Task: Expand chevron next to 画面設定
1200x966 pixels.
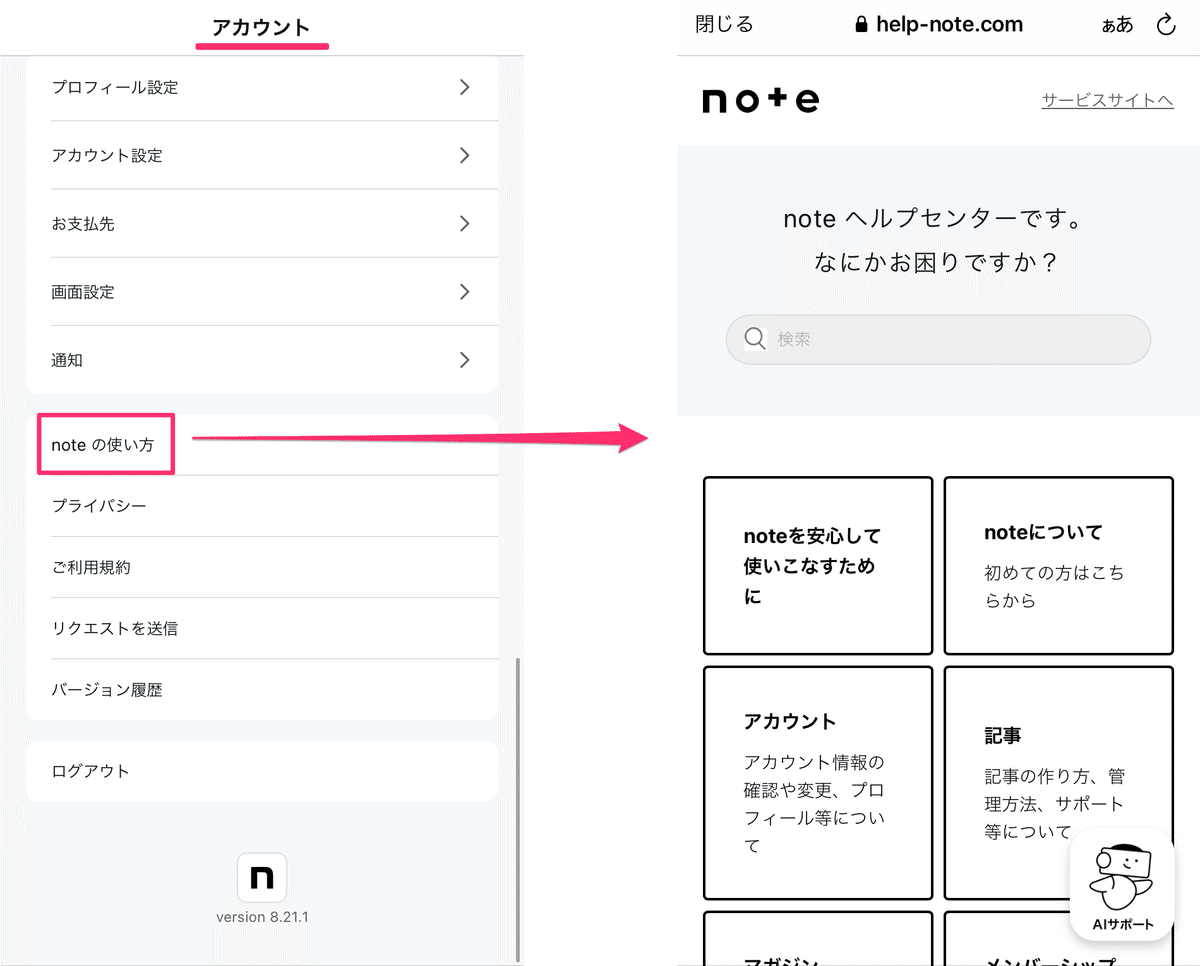Action: pos(464,291)
